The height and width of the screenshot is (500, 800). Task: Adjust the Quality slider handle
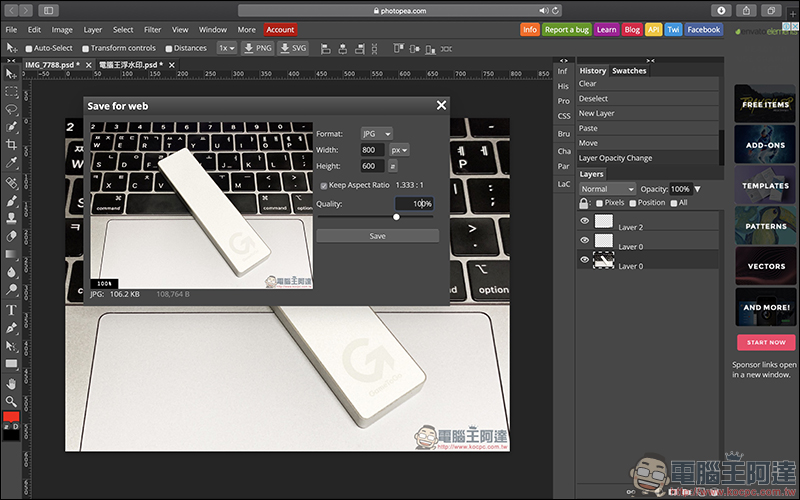(396, 217)
